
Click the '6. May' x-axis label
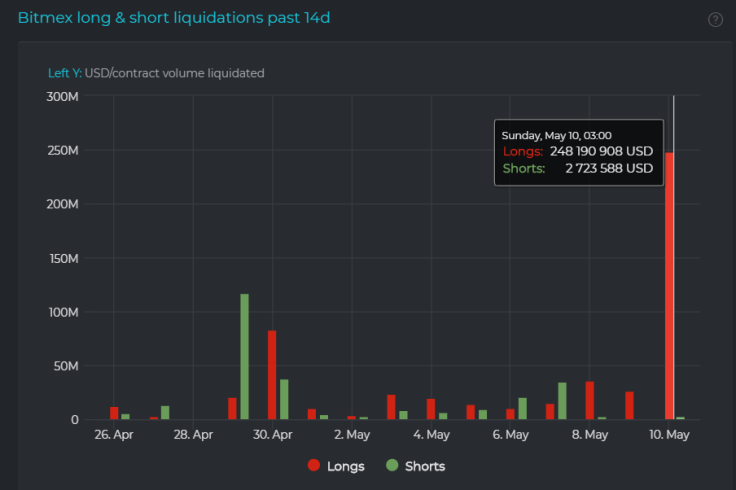coord(510,435)
